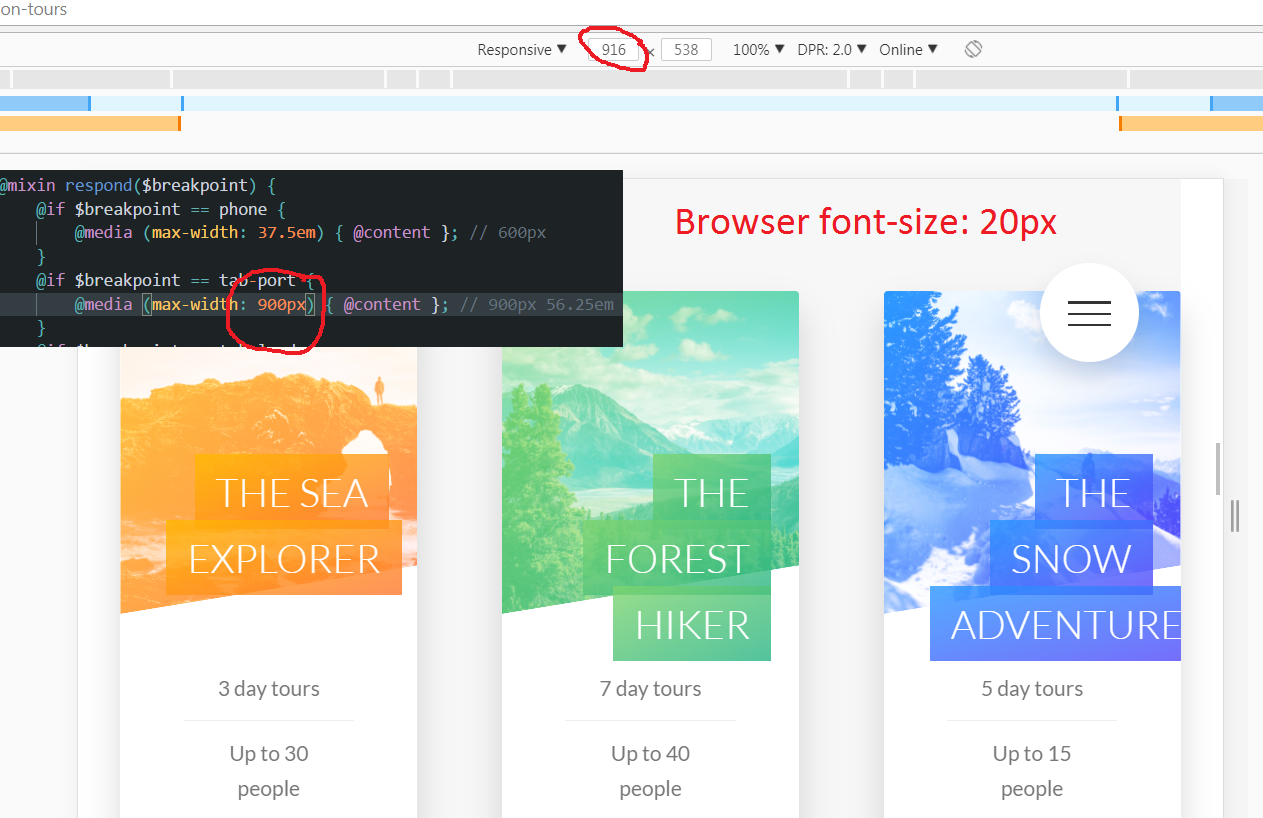Click the "Up to 40 people" text
This screenshot has width=1263, height=818.
tap(650, 771)
